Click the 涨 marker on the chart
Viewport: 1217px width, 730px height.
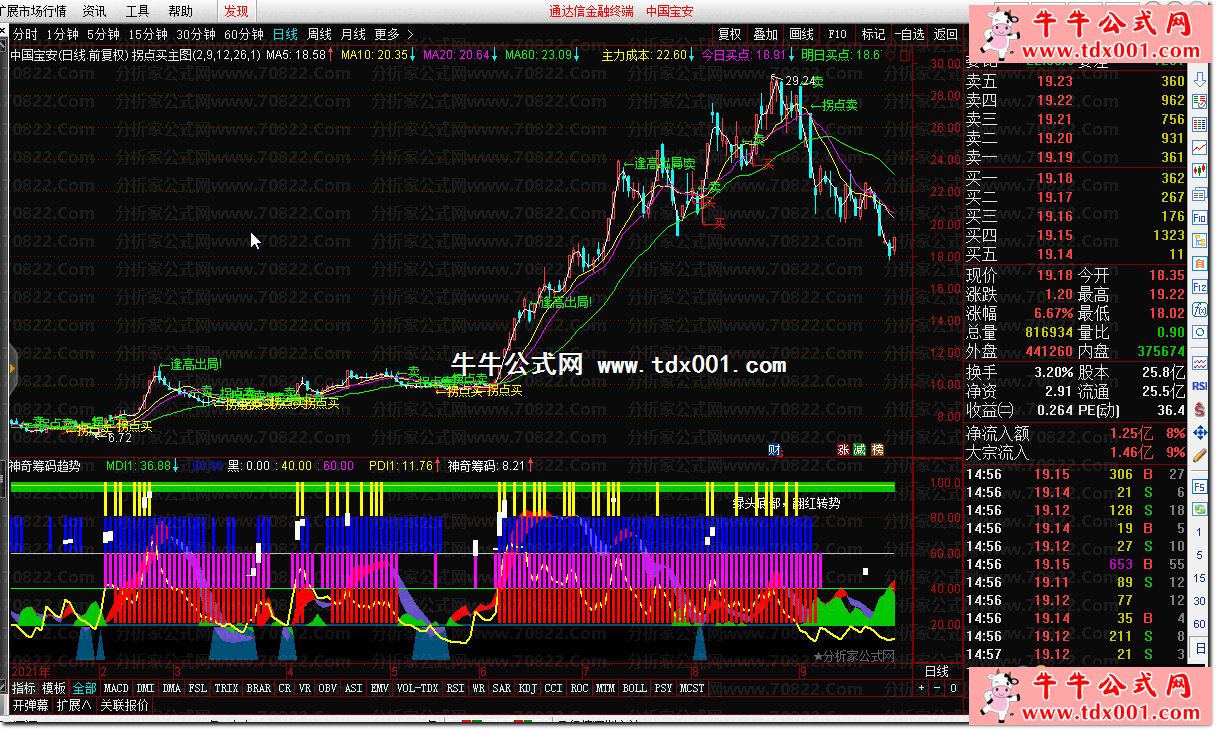(845, 450)
